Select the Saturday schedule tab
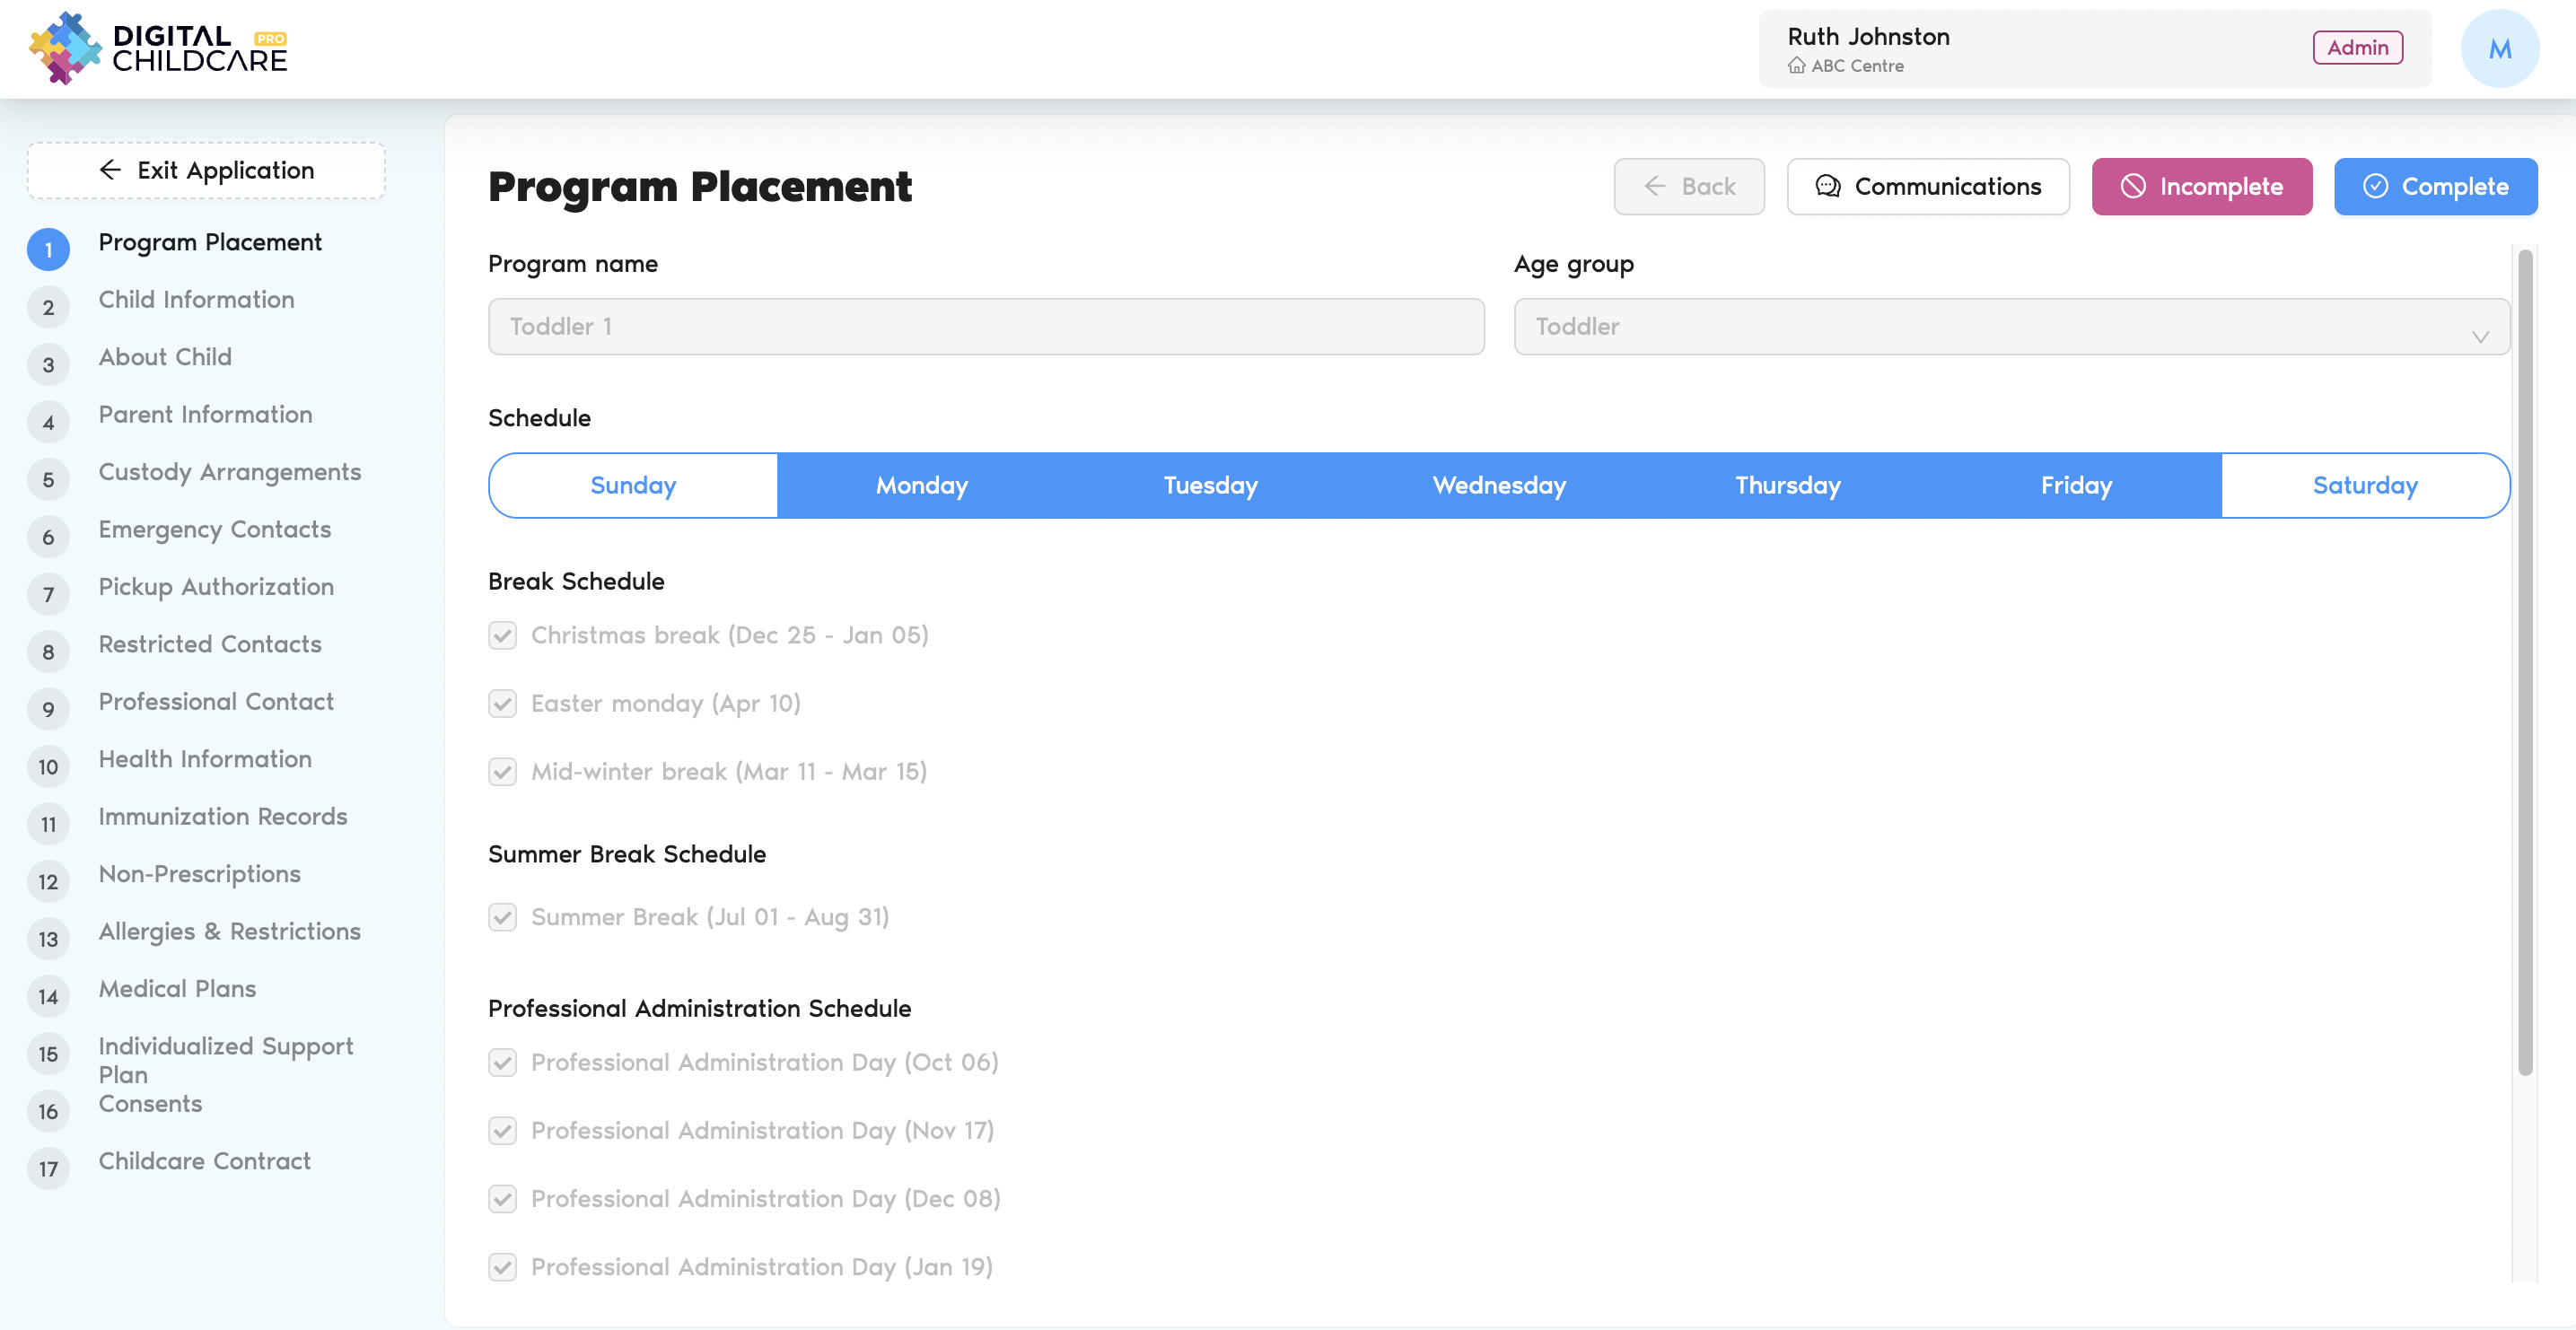 point(2364,486)
